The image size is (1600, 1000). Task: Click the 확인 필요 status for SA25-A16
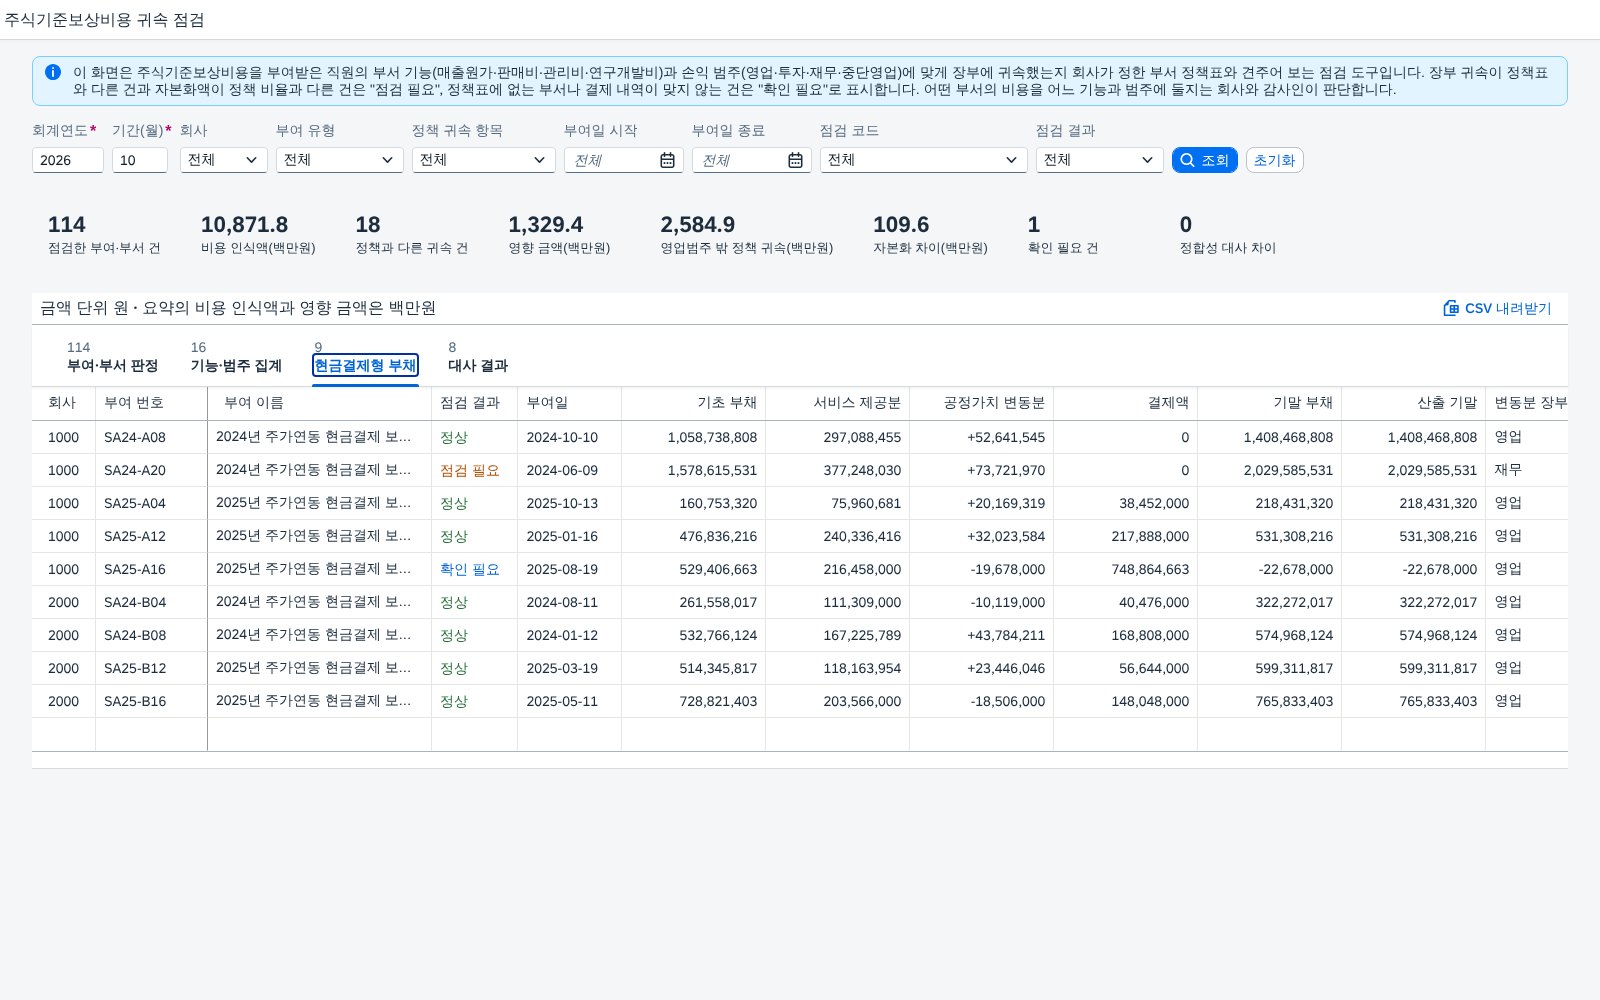click(470, 569)
